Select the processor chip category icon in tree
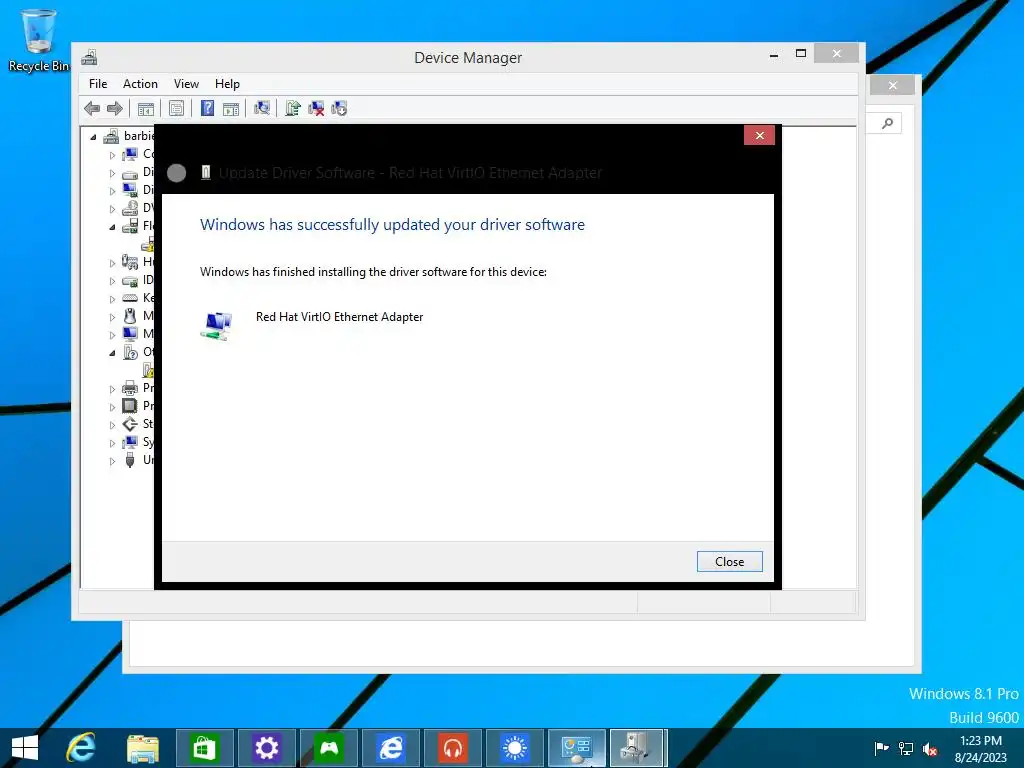The height and width of the screenshot is (768, 1024). click(130, 406)
